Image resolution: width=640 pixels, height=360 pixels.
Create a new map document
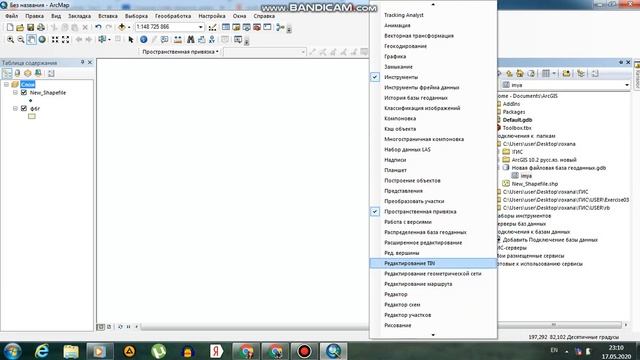pyautogui.click(x=10, y=27)
